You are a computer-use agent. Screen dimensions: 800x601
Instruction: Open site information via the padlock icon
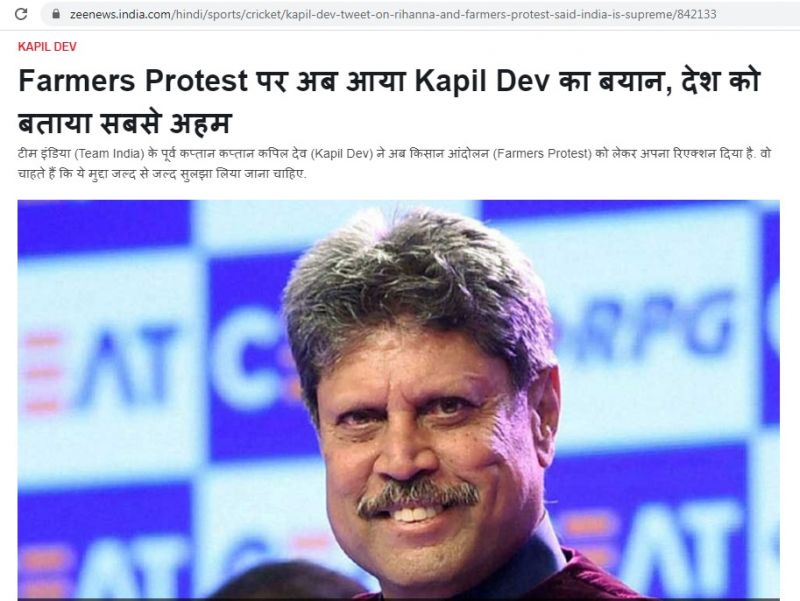pos(56,14)
